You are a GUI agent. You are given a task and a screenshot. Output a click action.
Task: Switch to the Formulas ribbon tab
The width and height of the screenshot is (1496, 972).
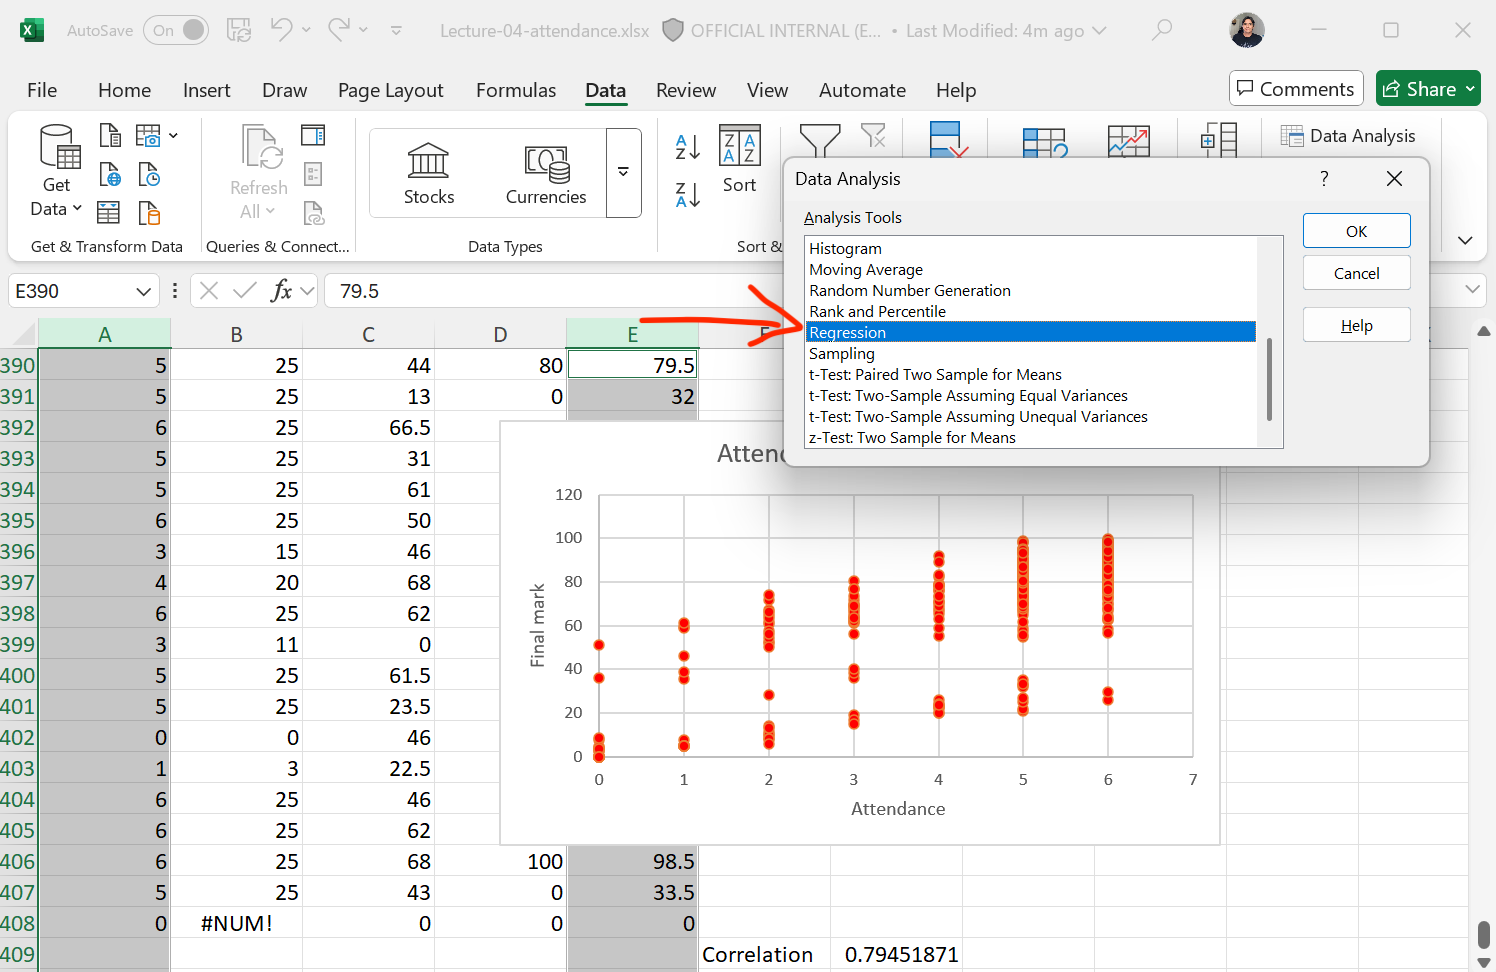coord(516,90)
